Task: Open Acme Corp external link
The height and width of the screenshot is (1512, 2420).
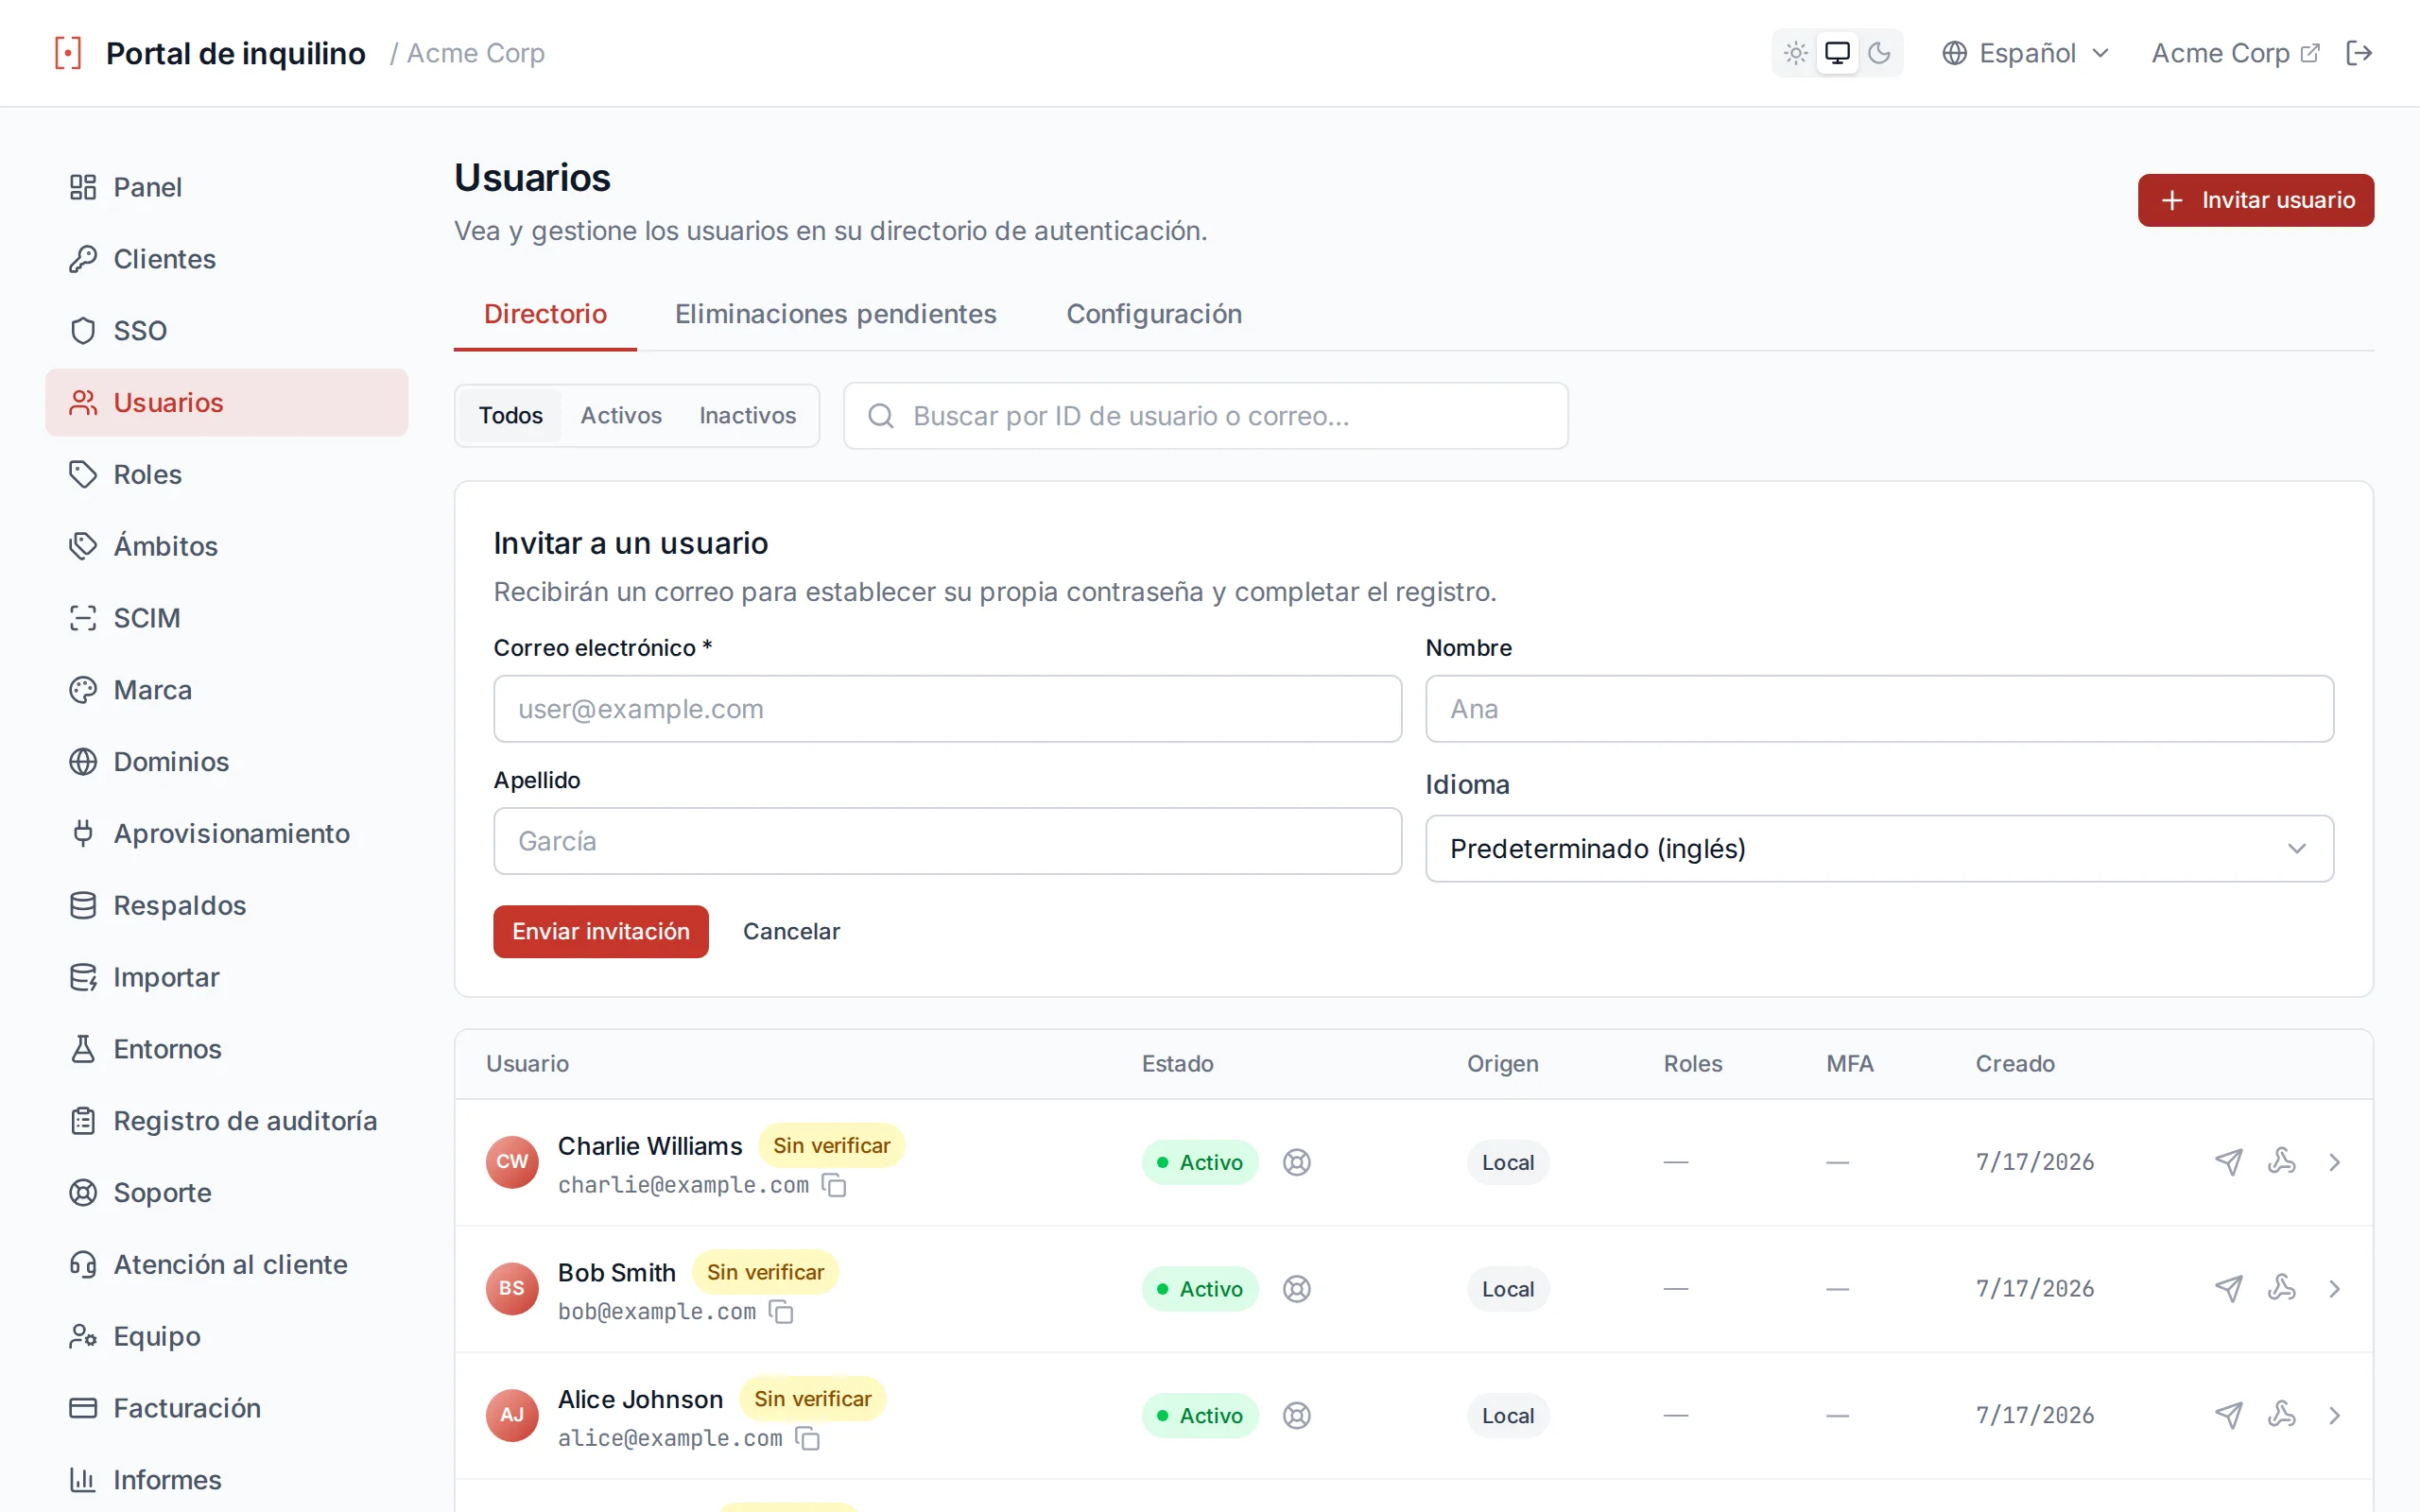Action: pos(2234,53)
